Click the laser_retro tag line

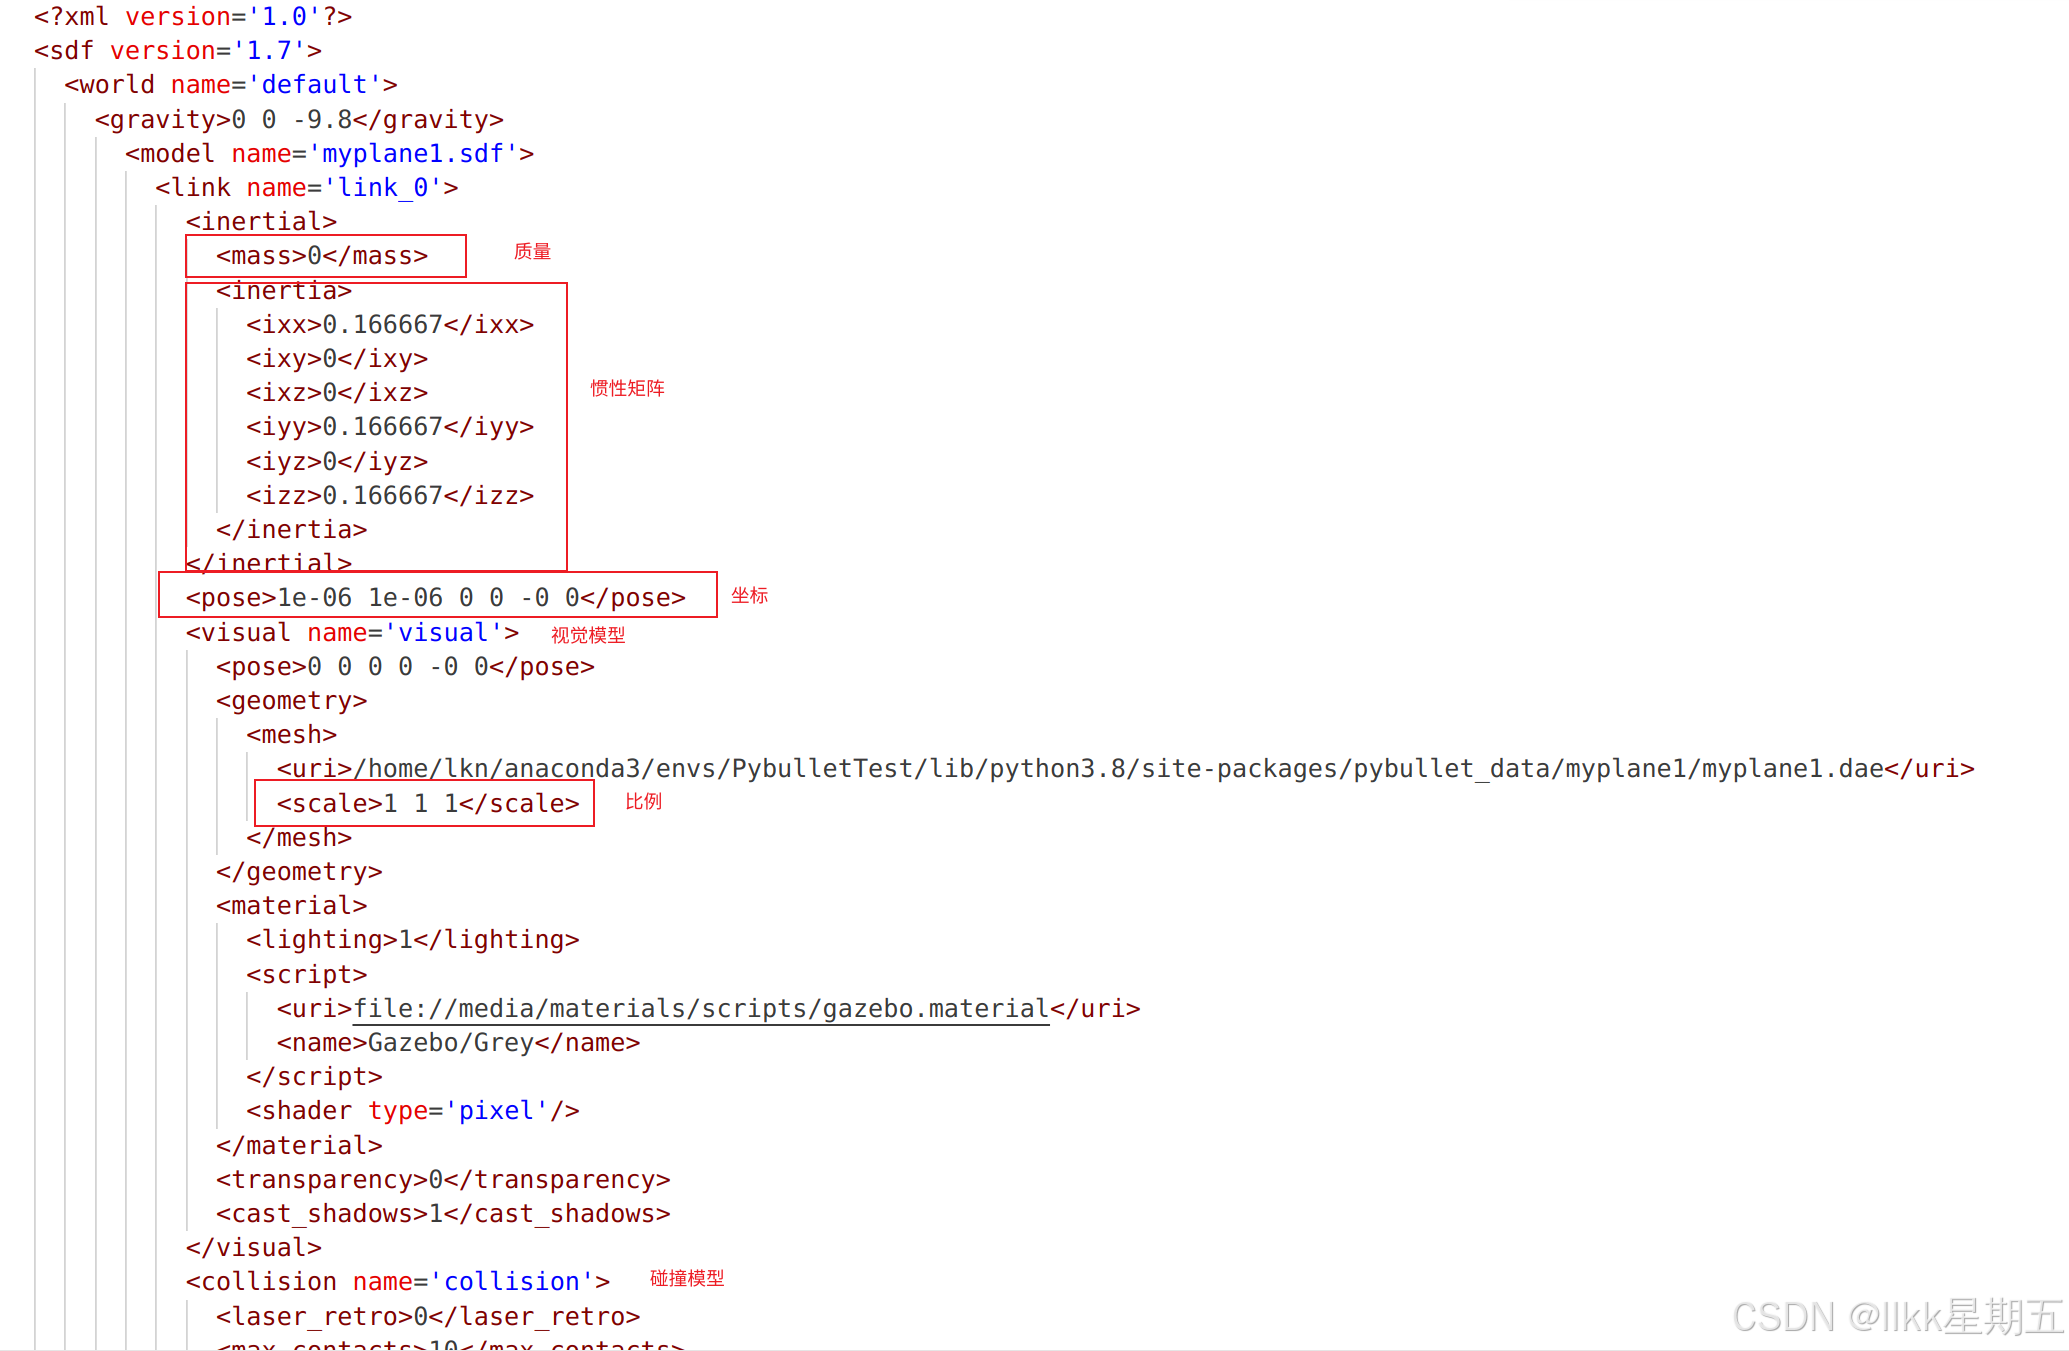427,1316
